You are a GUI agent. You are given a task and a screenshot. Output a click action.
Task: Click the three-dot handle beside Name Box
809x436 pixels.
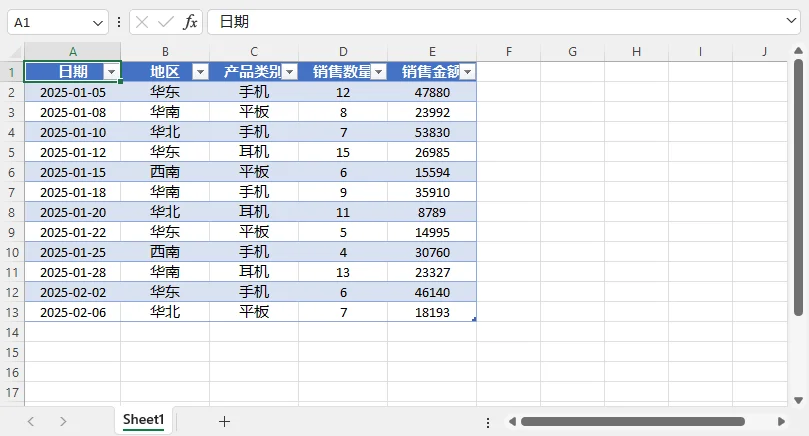(x=119, y=22)
